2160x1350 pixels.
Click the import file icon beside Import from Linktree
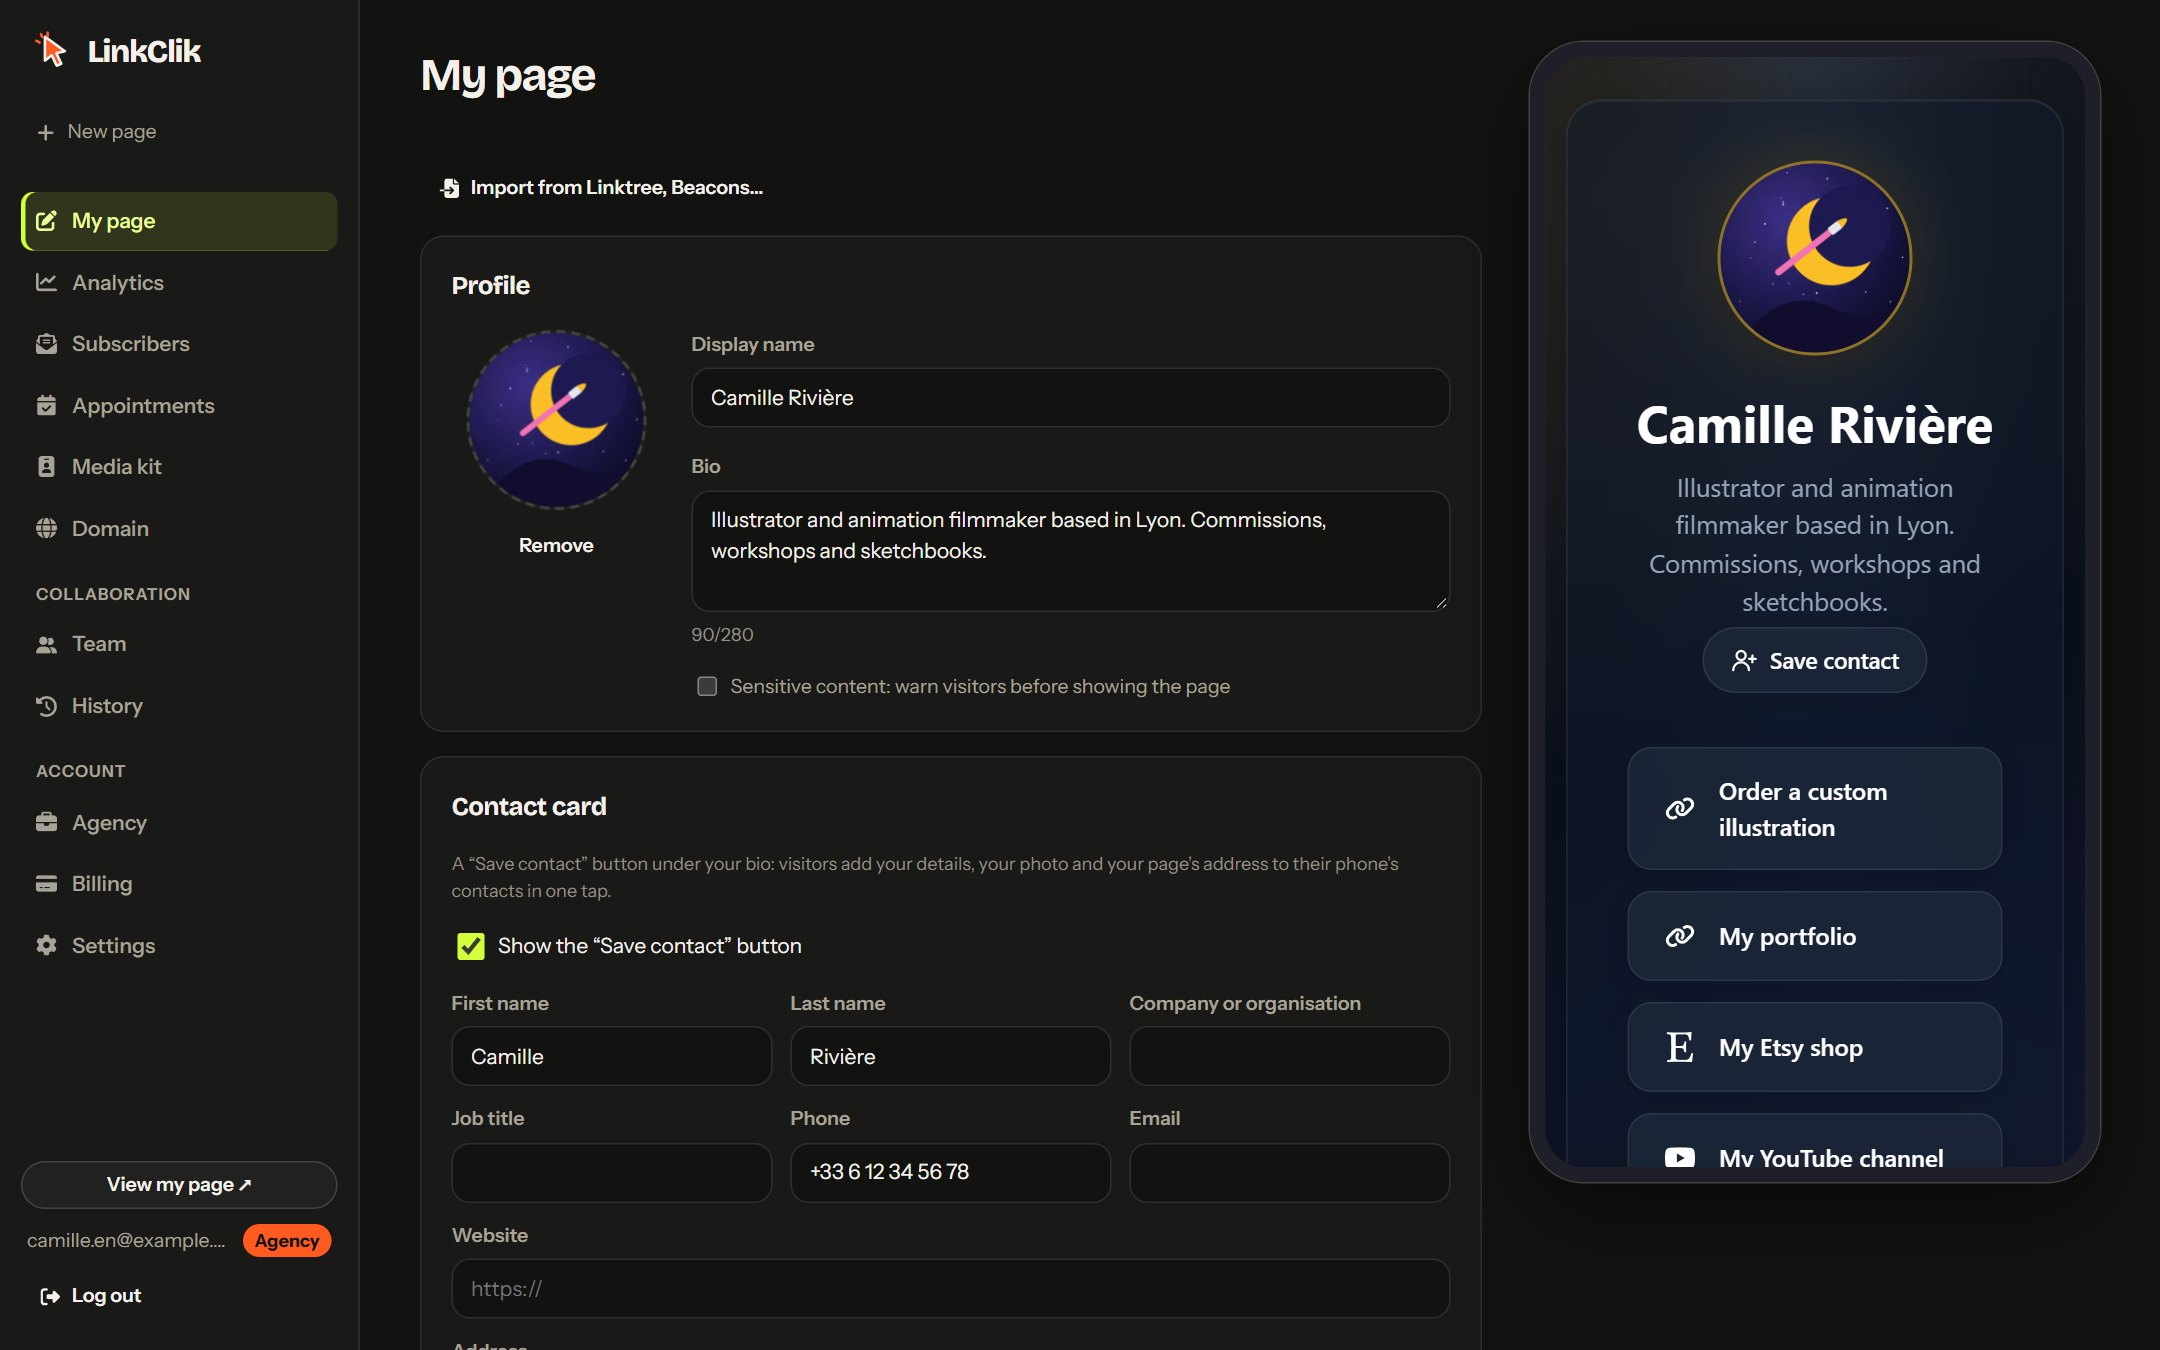pyautogui.click(x=450, y=188)
